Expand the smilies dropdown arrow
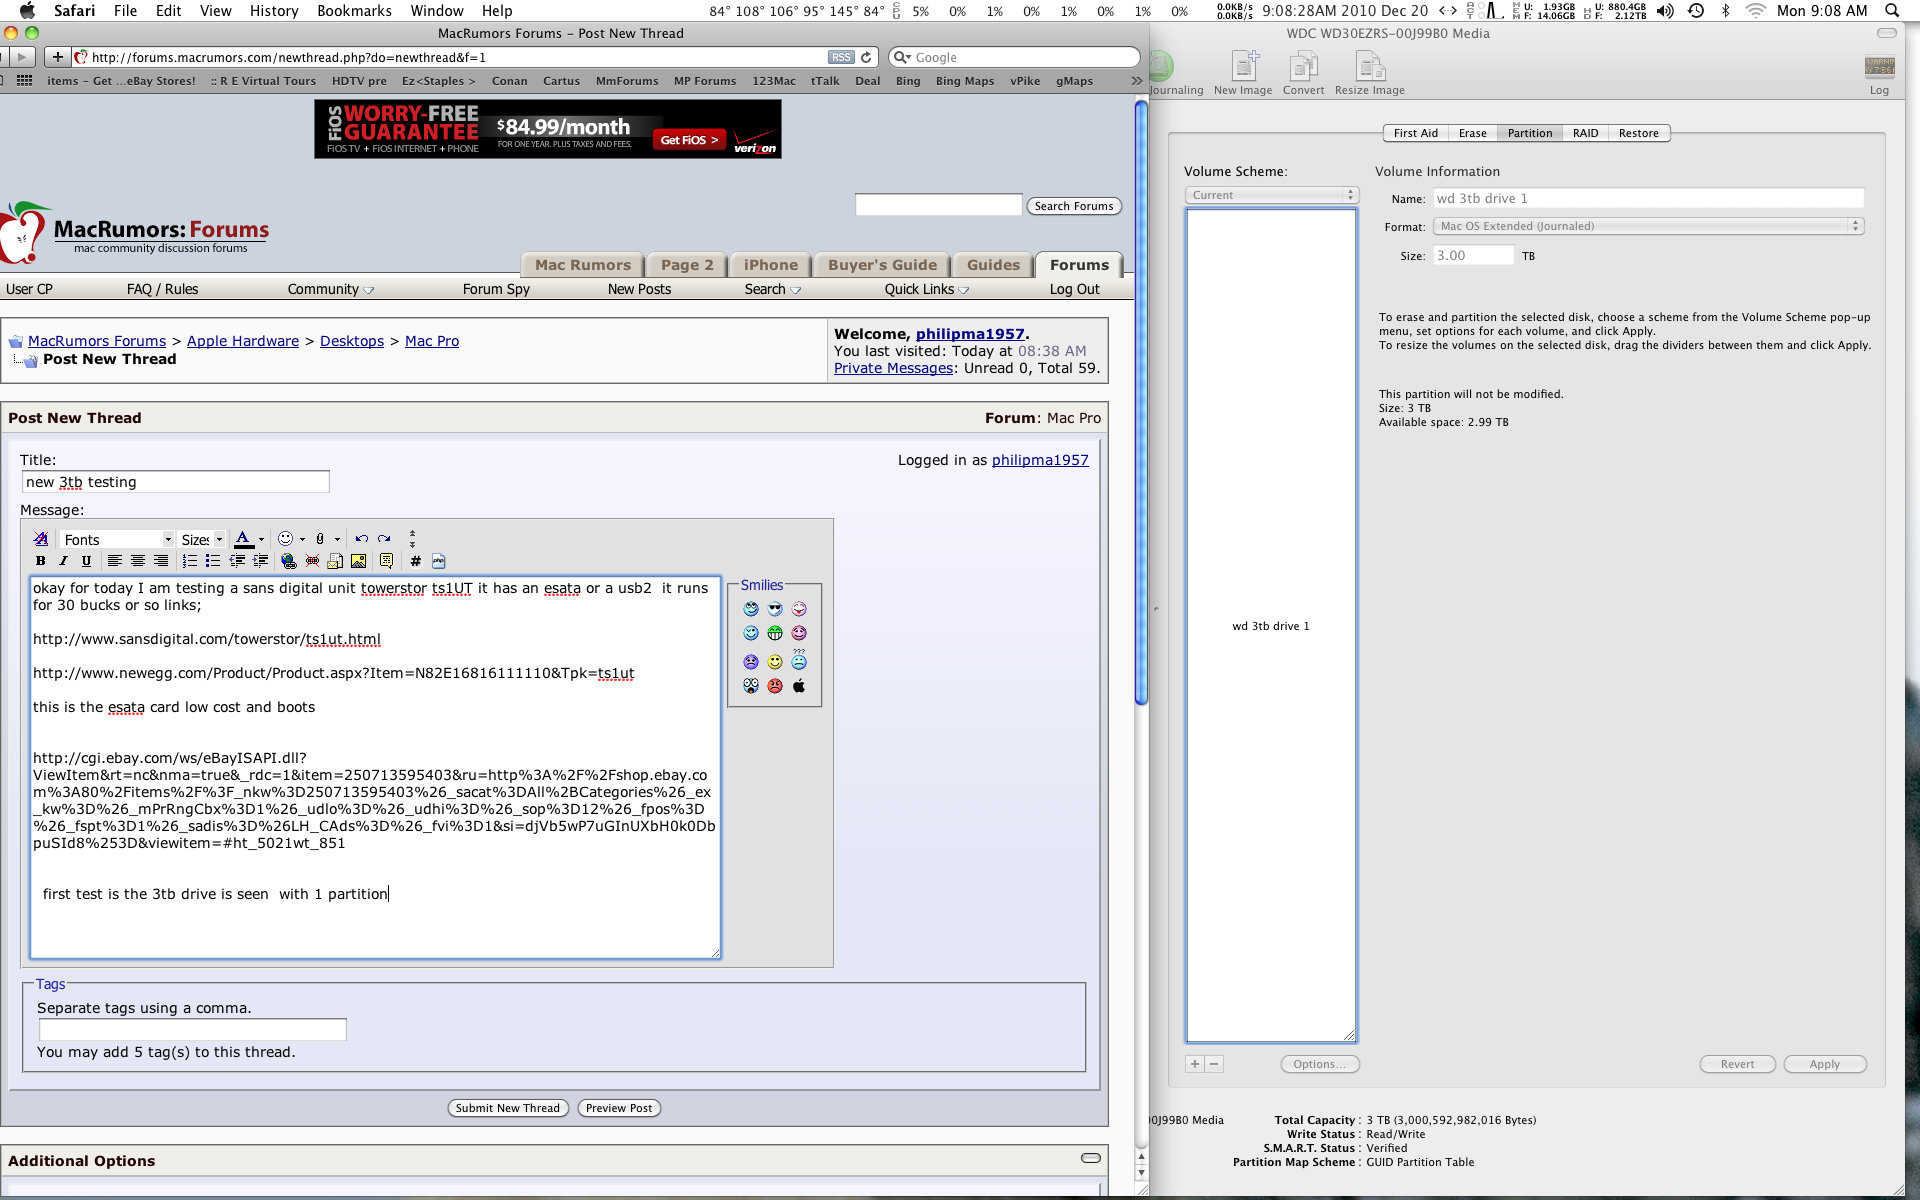The height and width of the screenshot is (1200, 1920). coord(302,540)
